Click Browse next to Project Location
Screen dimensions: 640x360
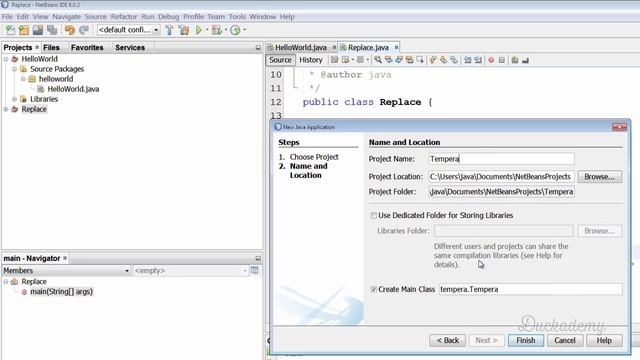click(600, 177)
